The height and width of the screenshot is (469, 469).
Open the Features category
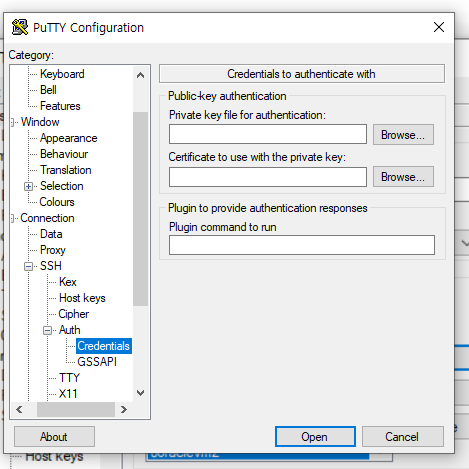point(60,106)
